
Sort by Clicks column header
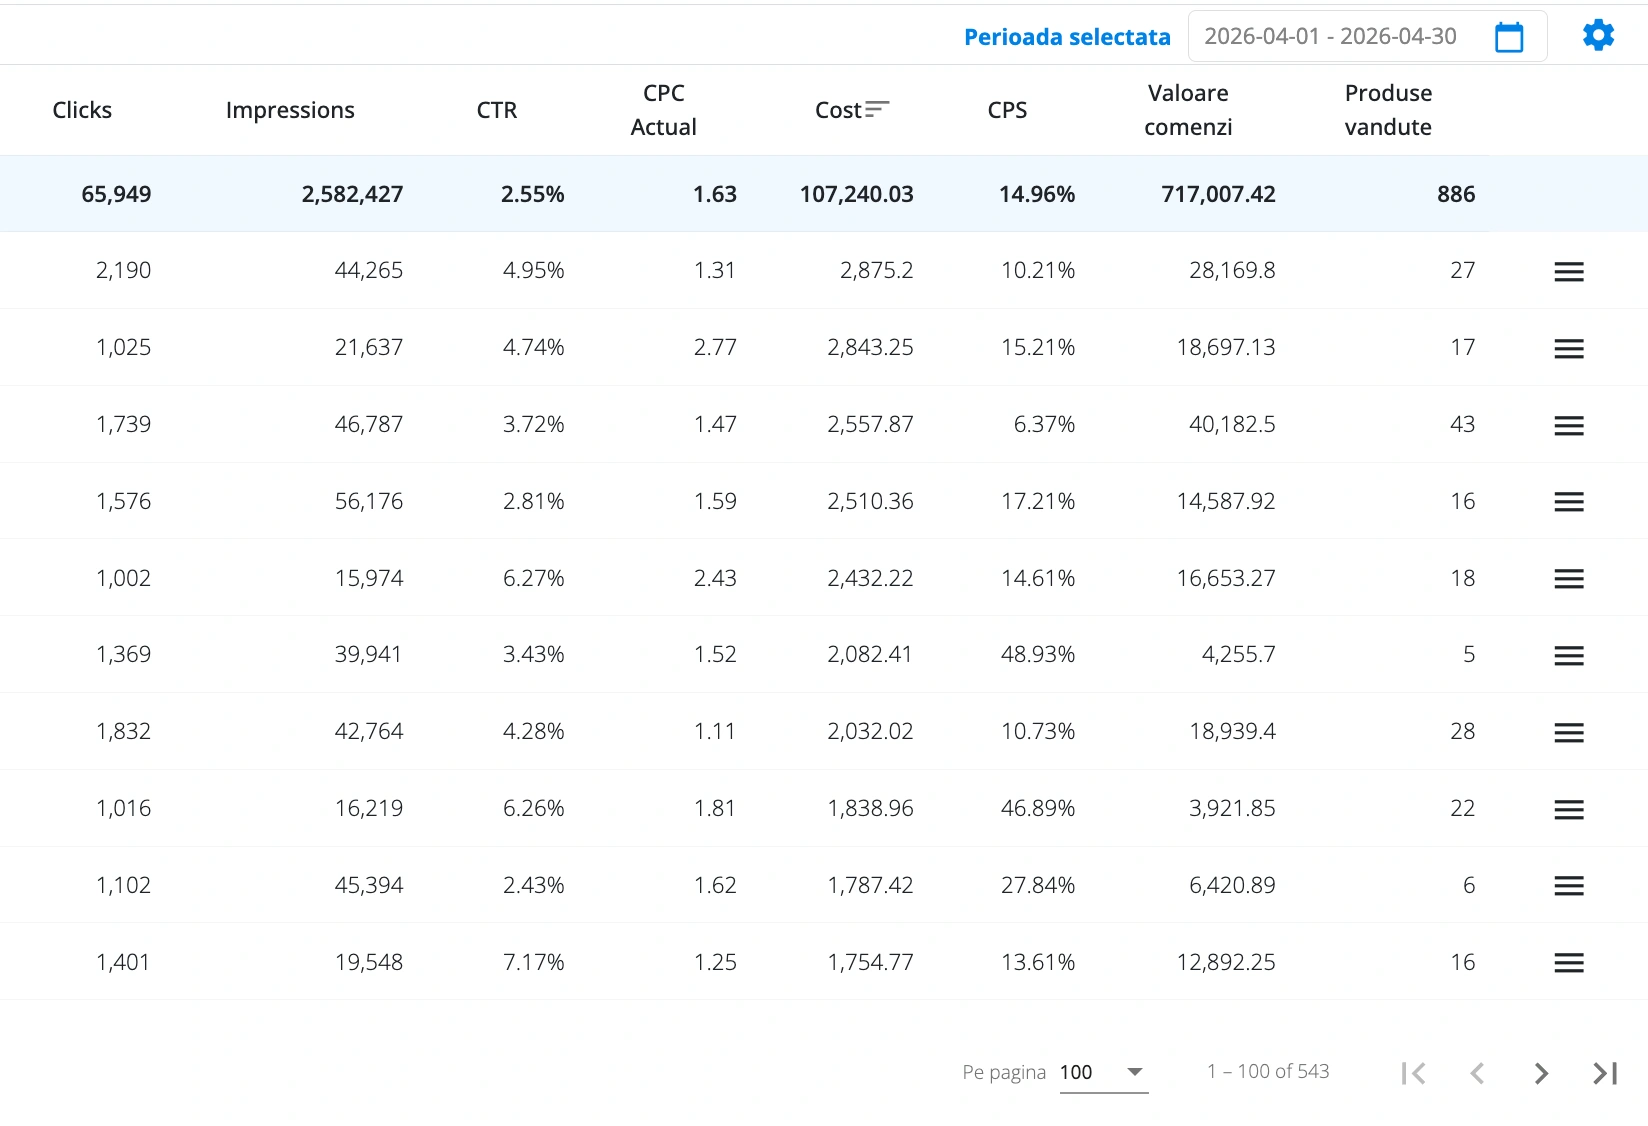(82, 110)
